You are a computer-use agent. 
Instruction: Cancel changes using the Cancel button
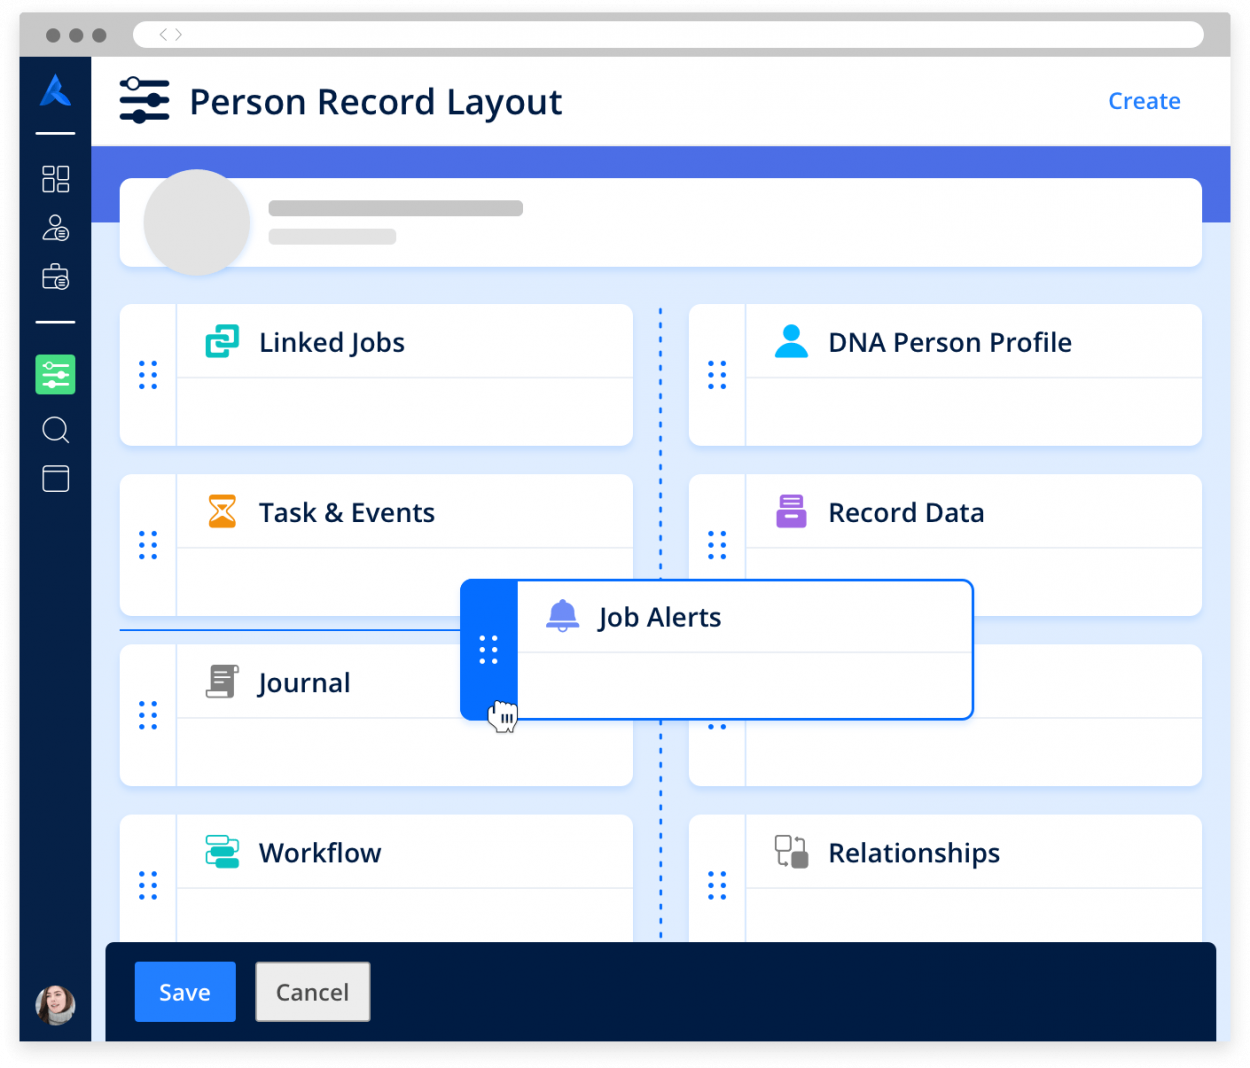(312, 992)
